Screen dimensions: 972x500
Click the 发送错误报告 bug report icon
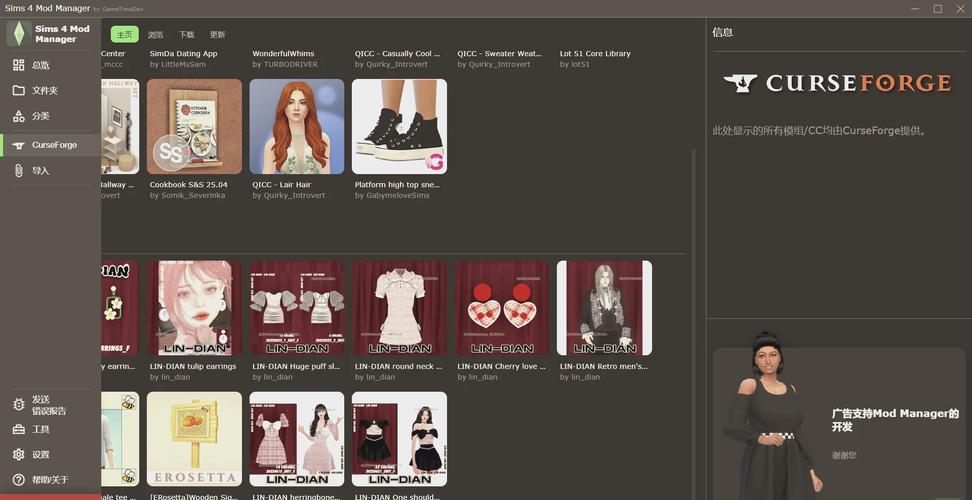point(19,405)
